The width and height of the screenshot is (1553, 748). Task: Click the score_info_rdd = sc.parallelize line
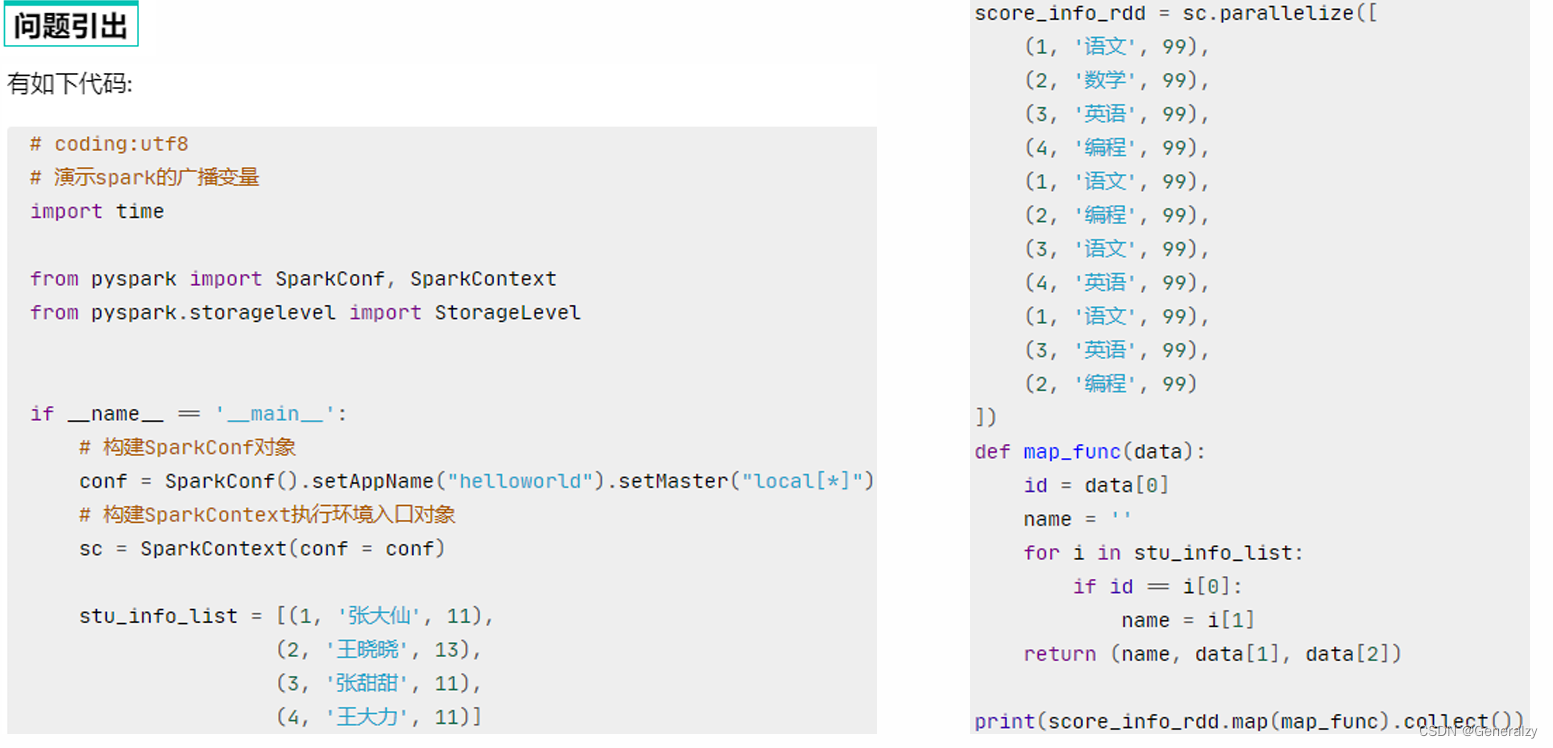click(x=1177, y=13)
